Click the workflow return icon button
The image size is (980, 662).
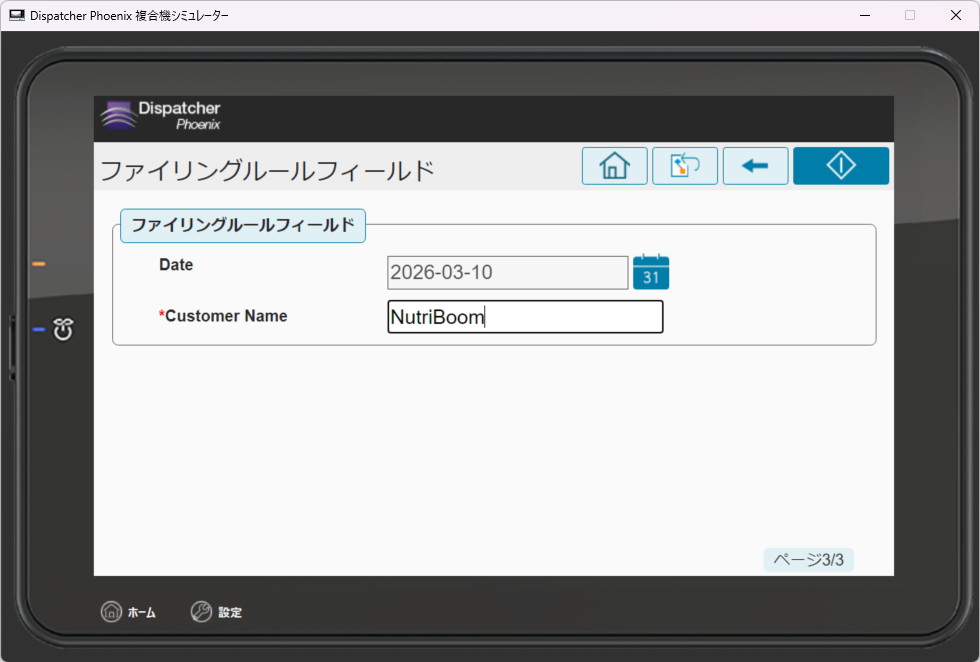pyautogui.click(x=685, y=166)
